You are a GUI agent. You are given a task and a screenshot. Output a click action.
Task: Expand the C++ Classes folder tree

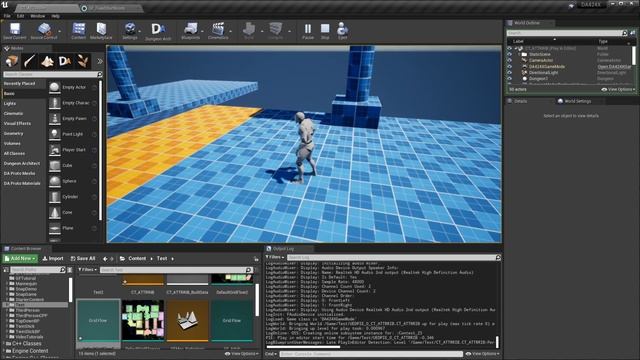pos(4,344)
